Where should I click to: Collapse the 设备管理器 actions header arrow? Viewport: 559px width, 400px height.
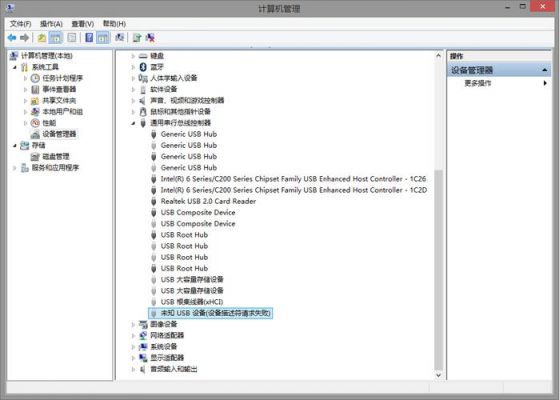pyautogui.click(x=544, y=70)
